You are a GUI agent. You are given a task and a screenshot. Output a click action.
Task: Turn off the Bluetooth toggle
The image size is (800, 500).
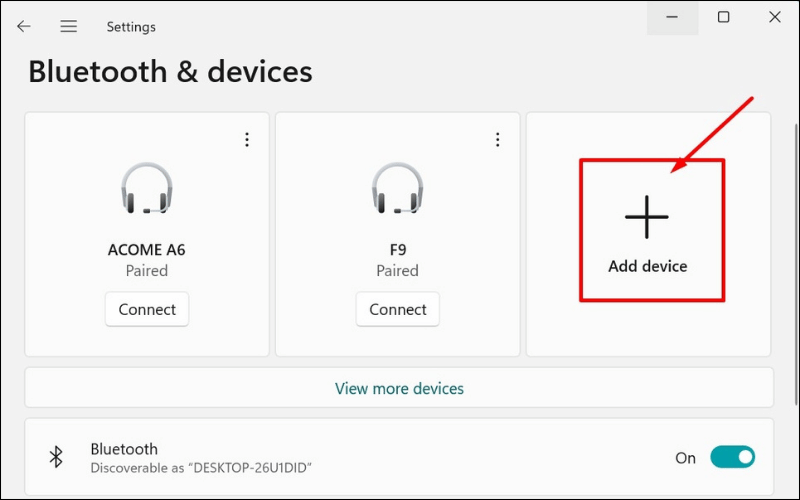click(x=733, y=457)
